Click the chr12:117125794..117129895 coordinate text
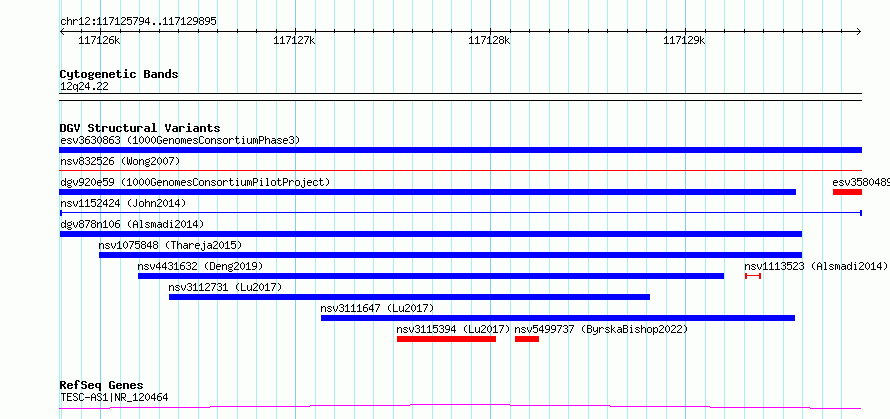 tap(138, 22)
